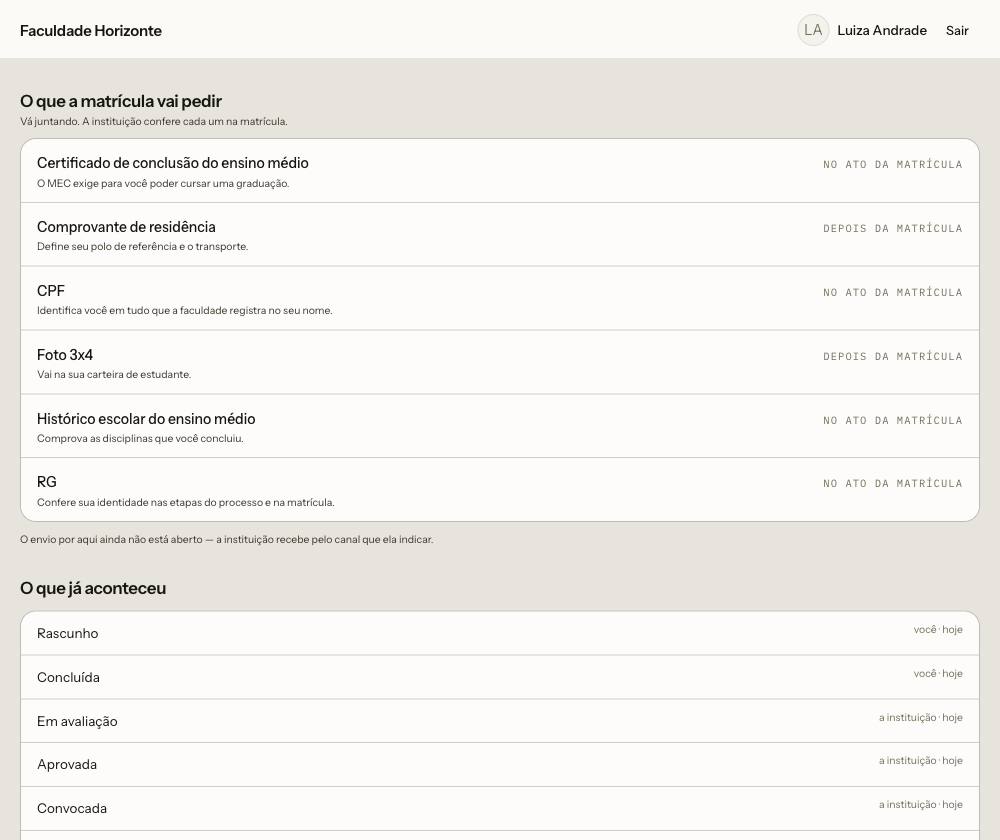The image size is (1000, 840).
Task: Select the 'Comprovante de residência' title
Action: click(126, 227)
